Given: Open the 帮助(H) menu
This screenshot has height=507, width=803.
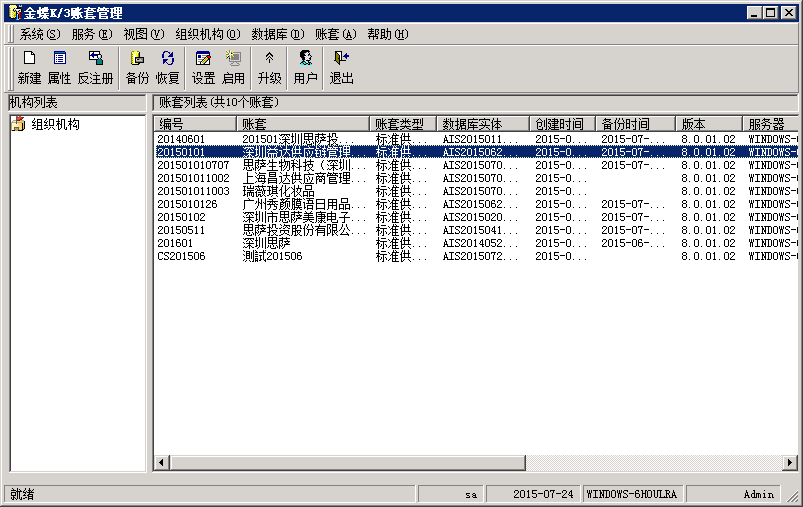Looking at the screenshot, I should click(388, 34).
